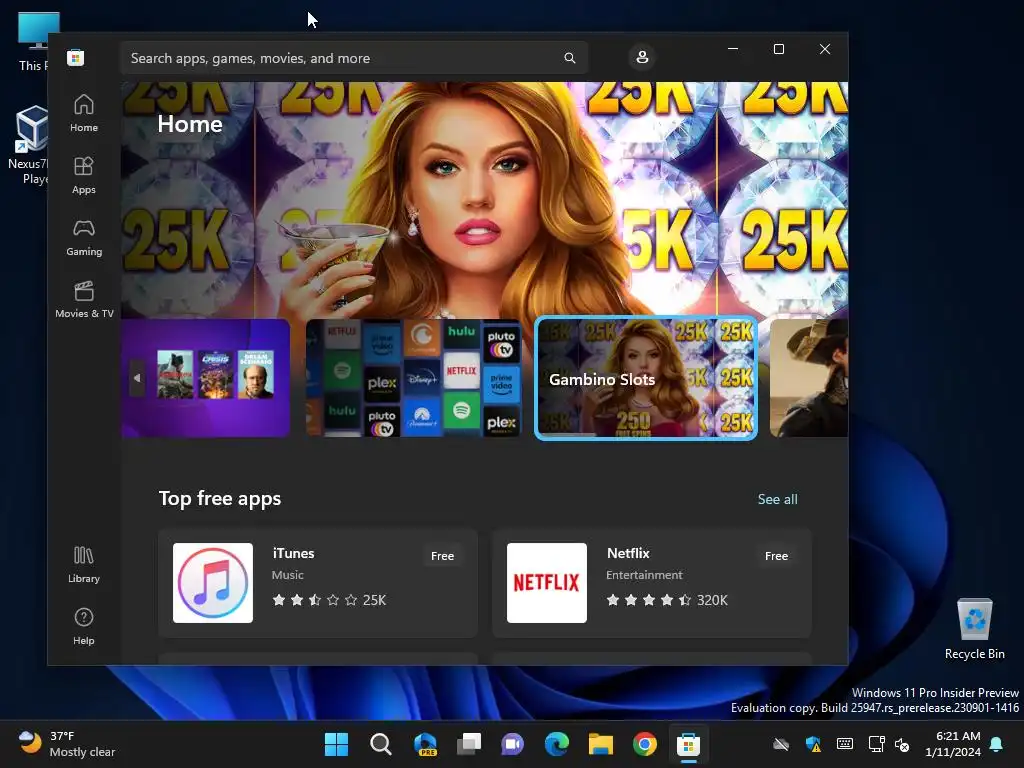Click the Windows Security tray icon
The height and width of the screenshot is (768, 1024).
click(813, 744)
